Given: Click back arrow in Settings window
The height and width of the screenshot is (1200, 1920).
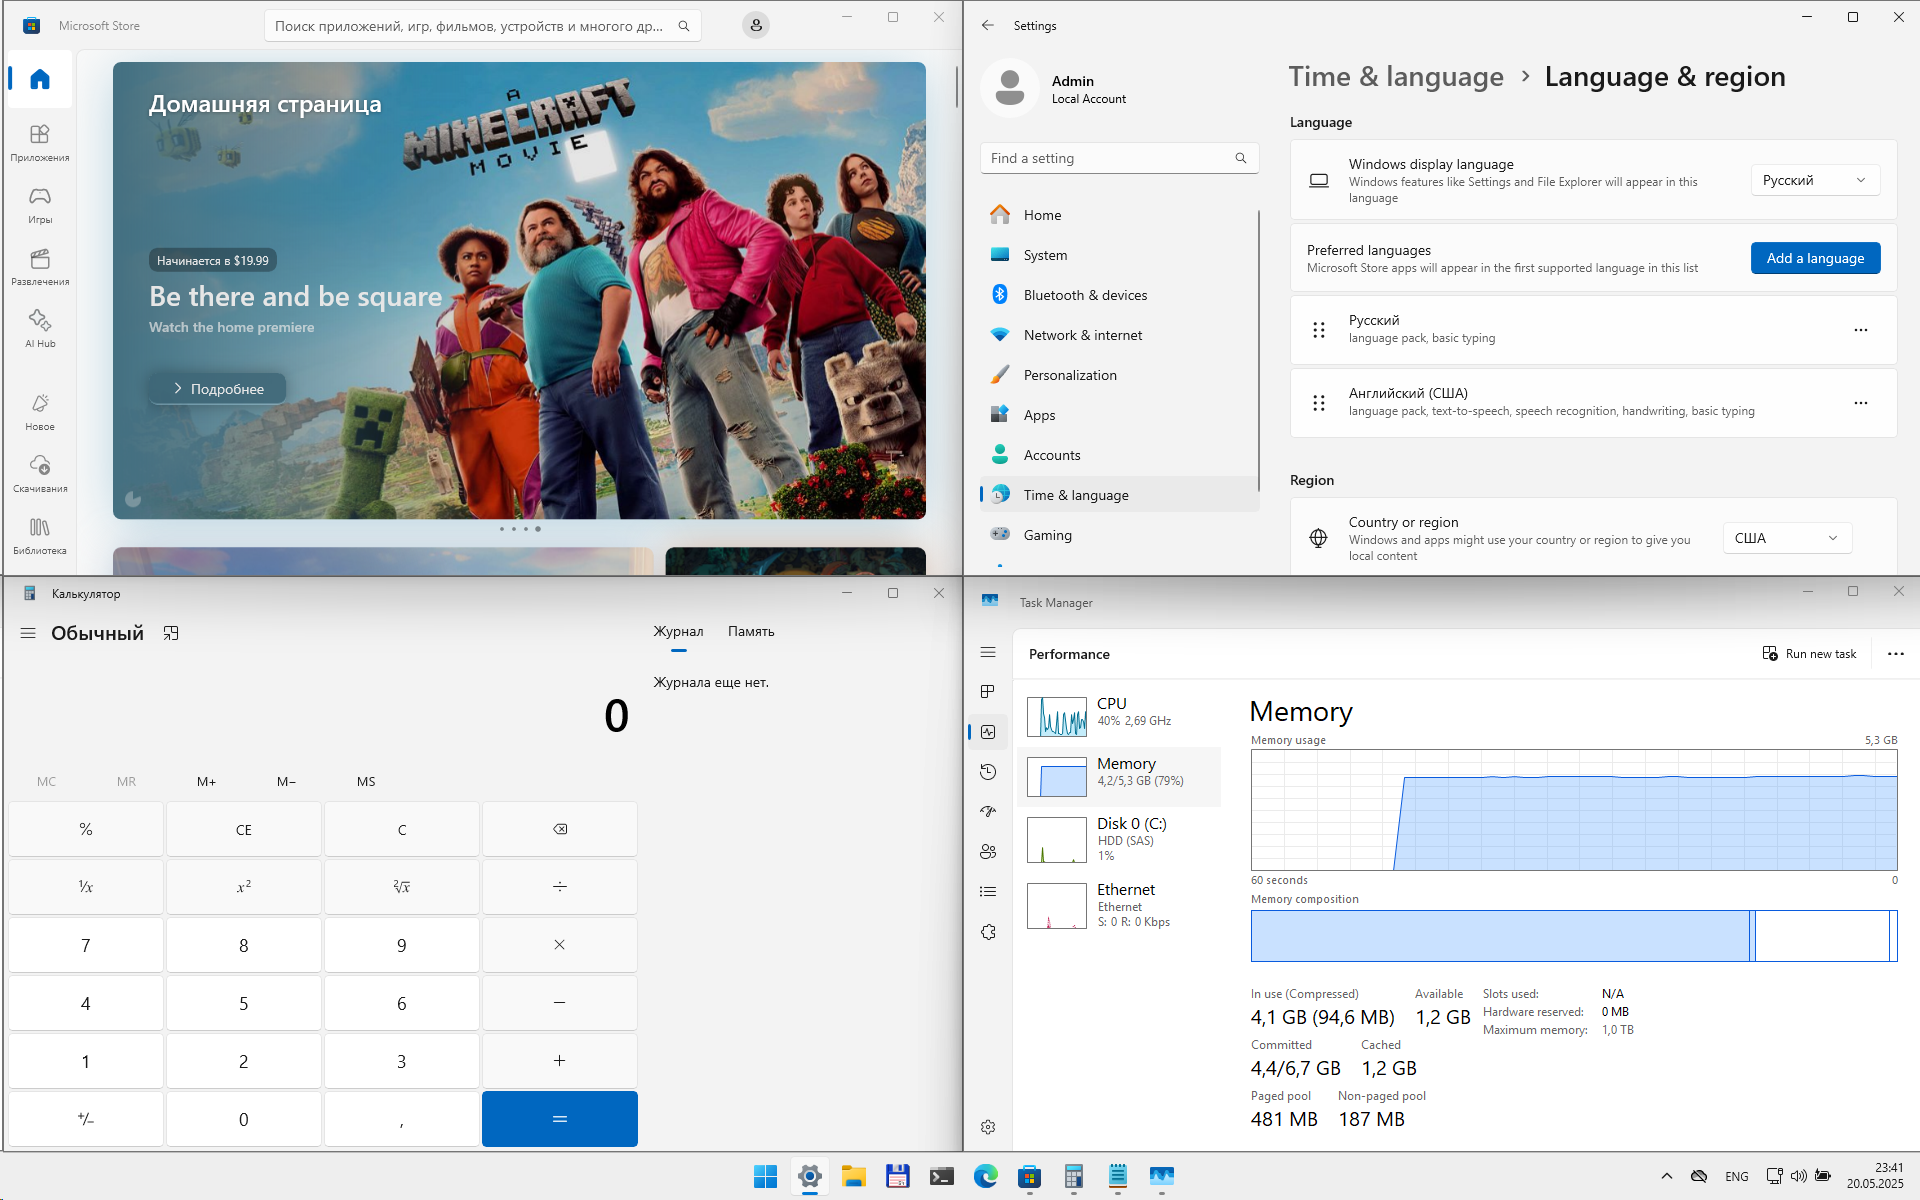Looking at the screenshot, I should click(x=988, y=25).
